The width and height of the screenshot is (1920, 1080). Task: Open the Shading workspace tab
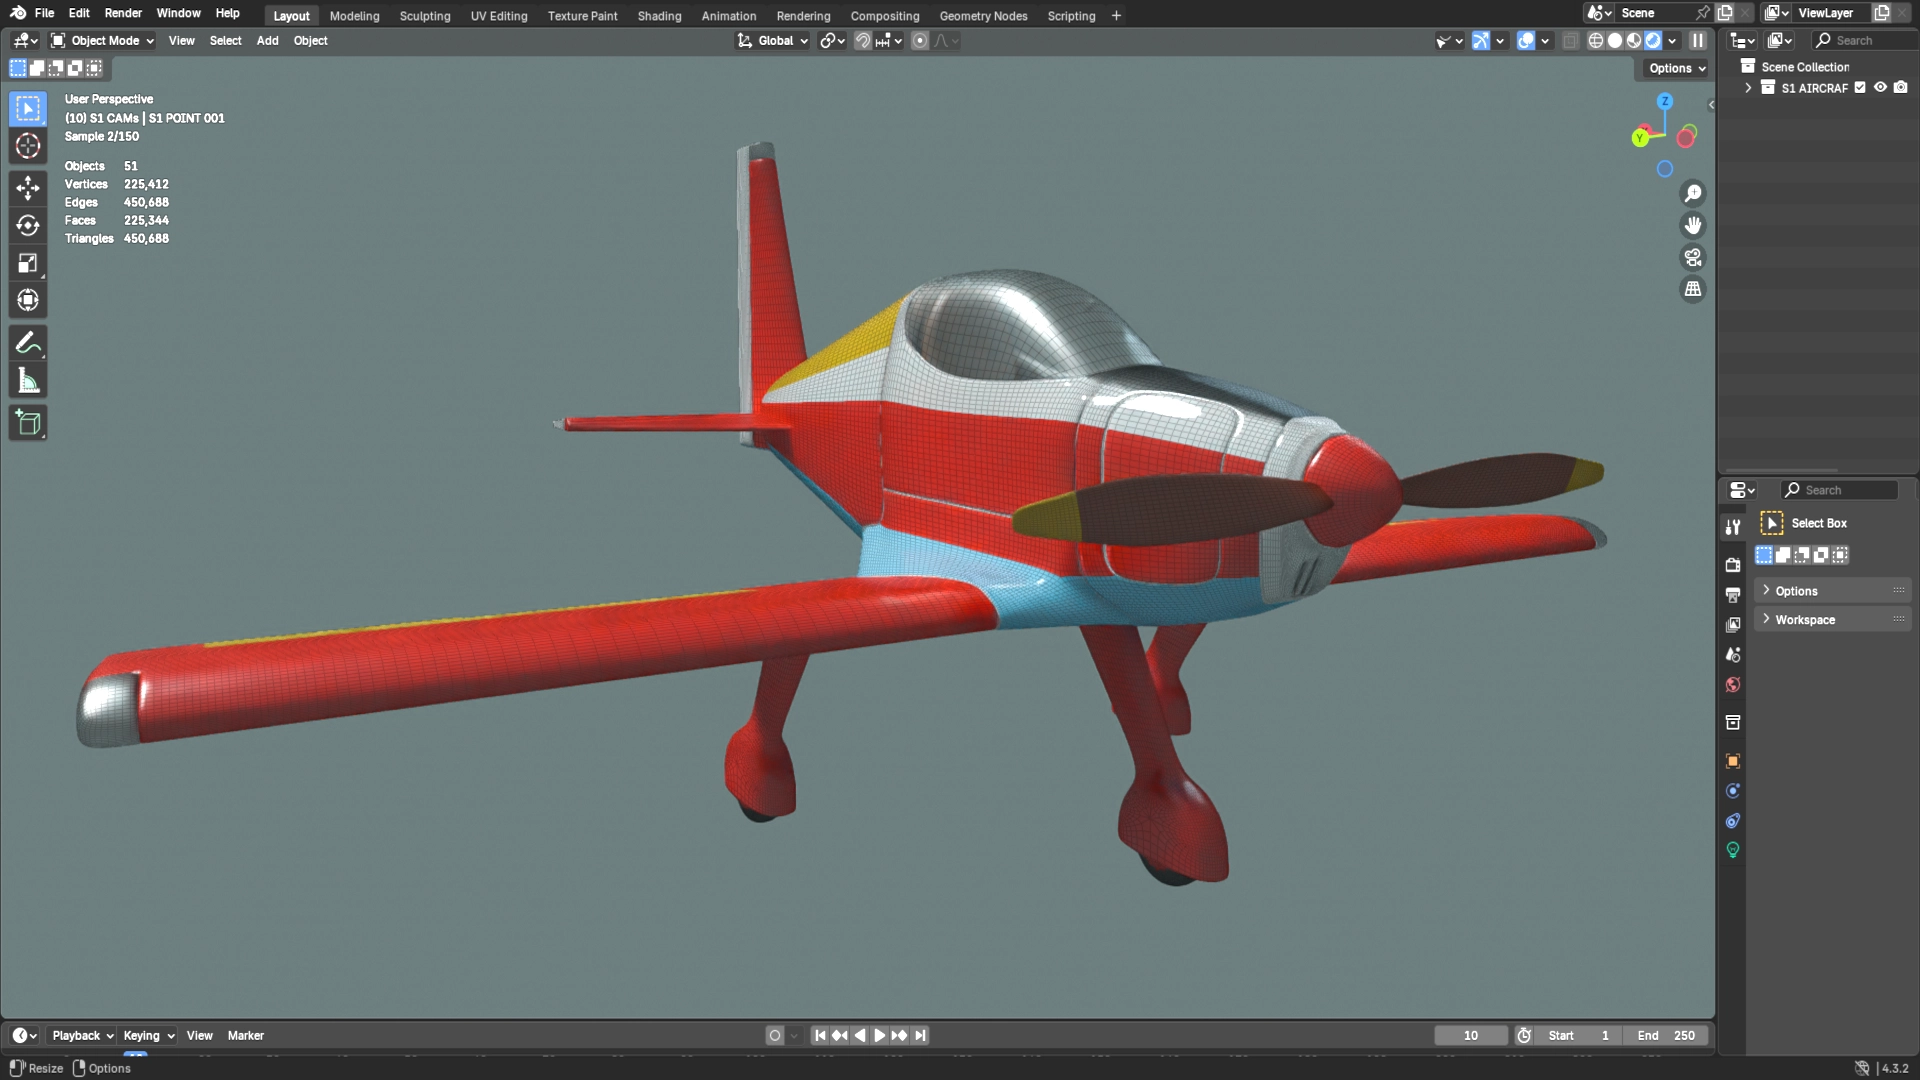659,16
